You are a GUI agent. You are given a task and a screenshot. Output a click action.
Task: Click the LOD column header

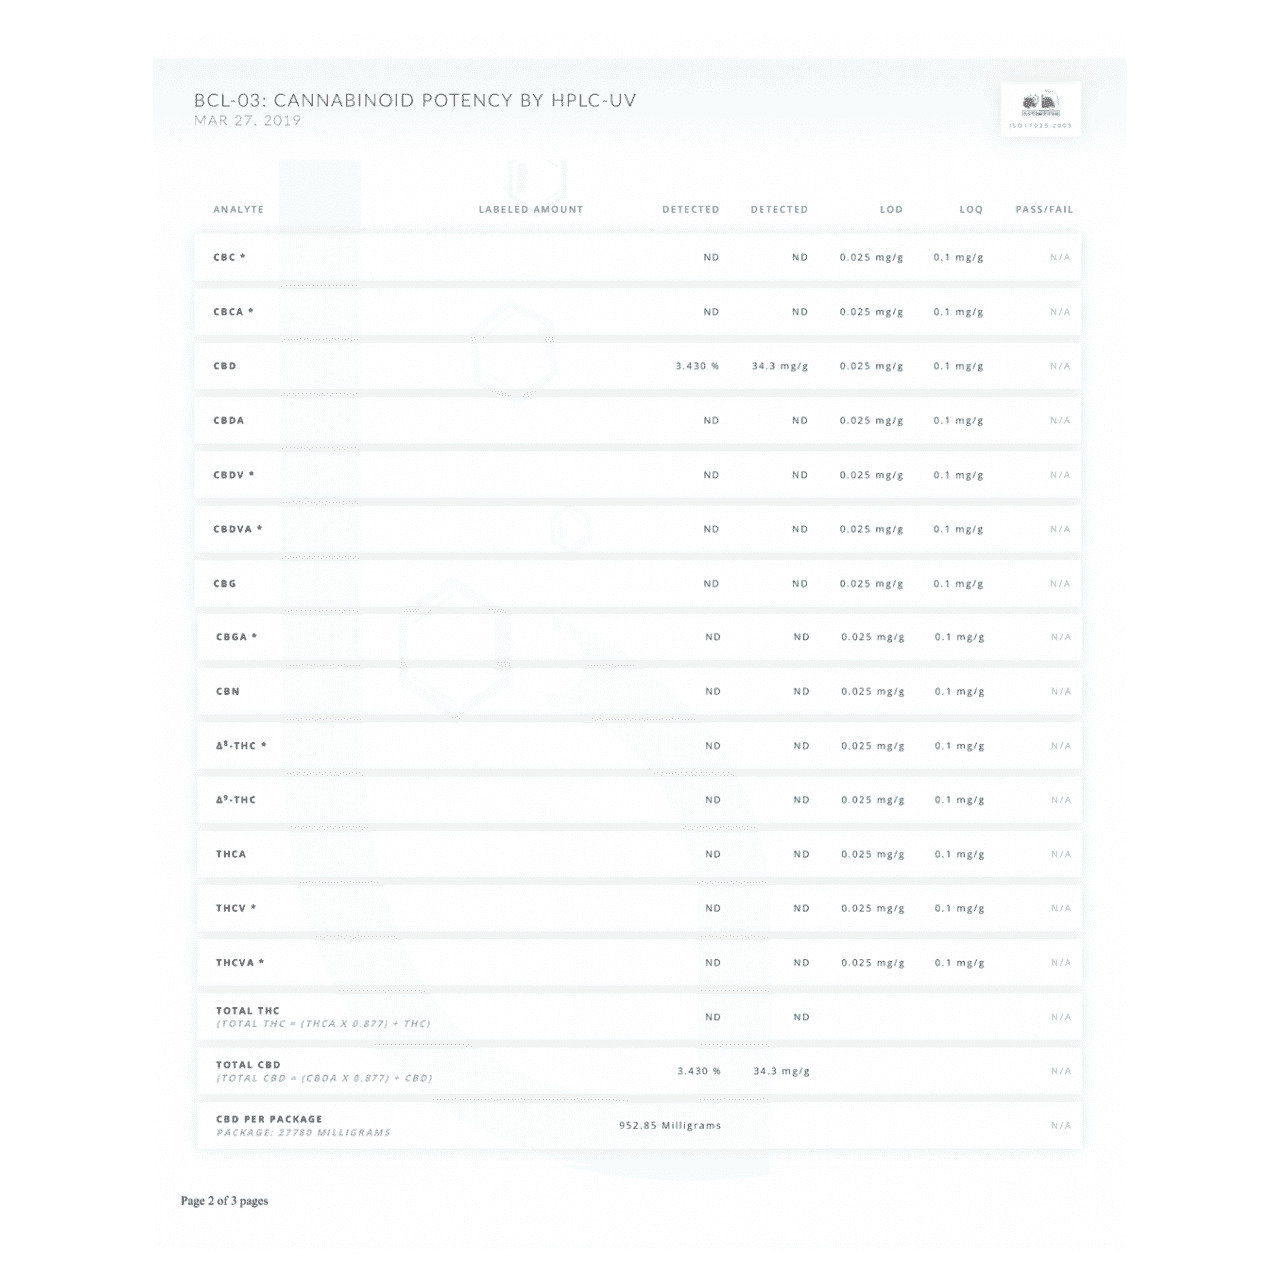coord(892,210)
